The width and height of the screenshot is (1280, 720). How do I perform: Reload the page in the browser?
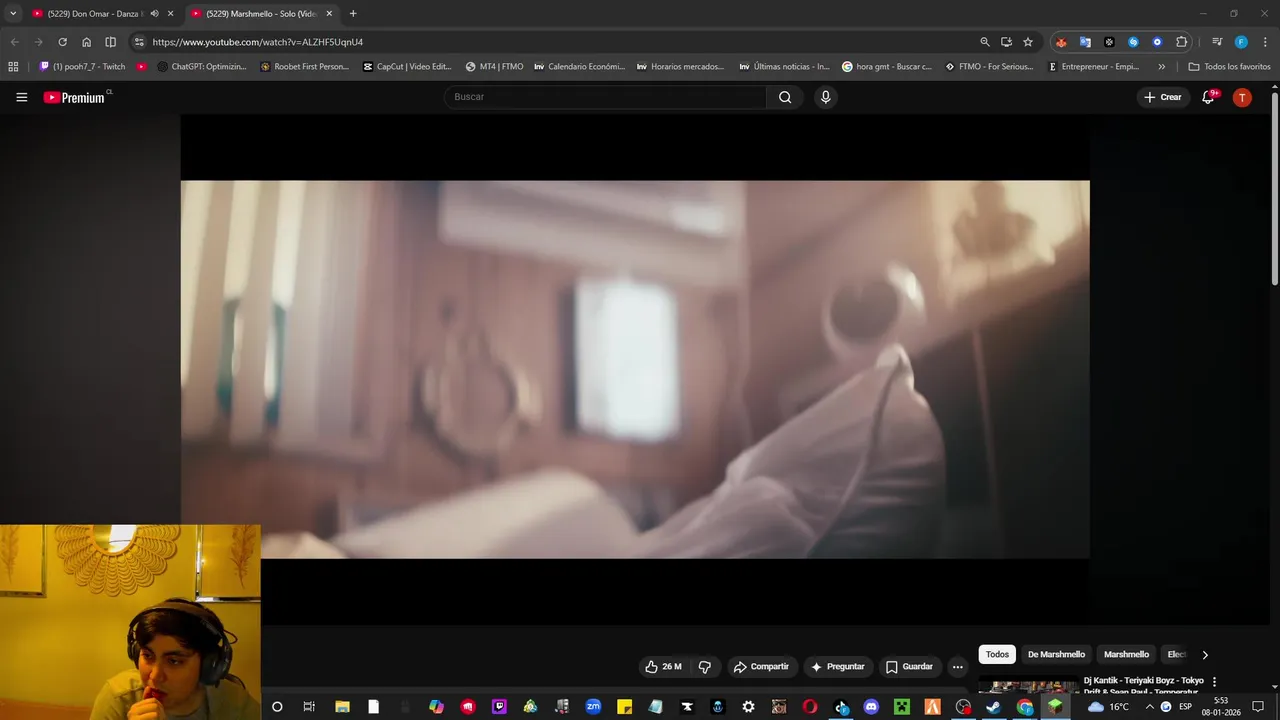point(62,42)
